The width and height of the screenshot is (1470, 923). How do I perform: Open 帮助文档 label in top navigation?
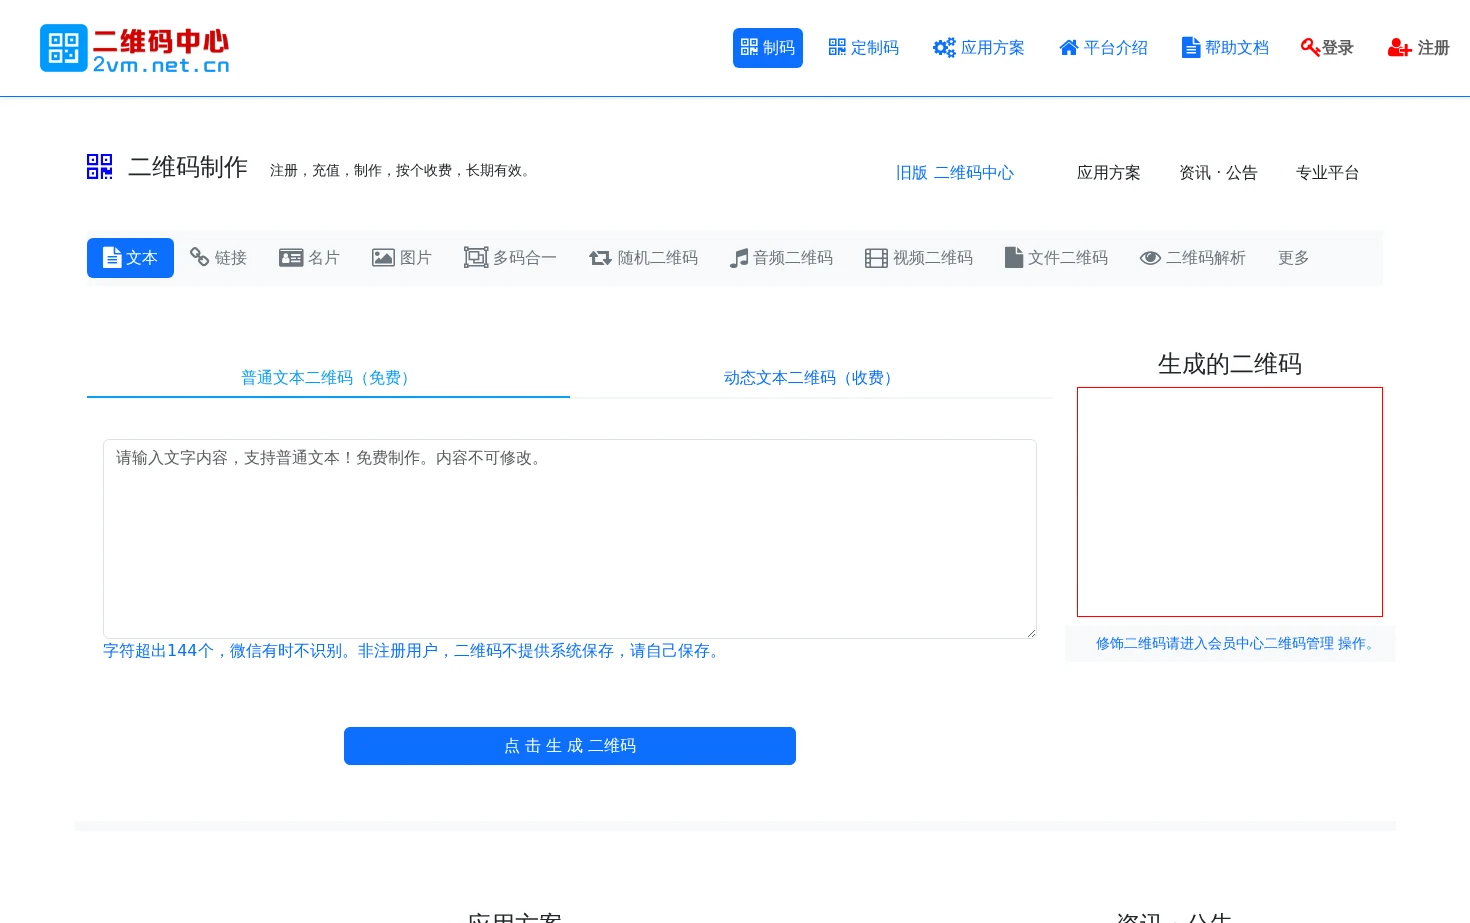tap(1237, 48)
